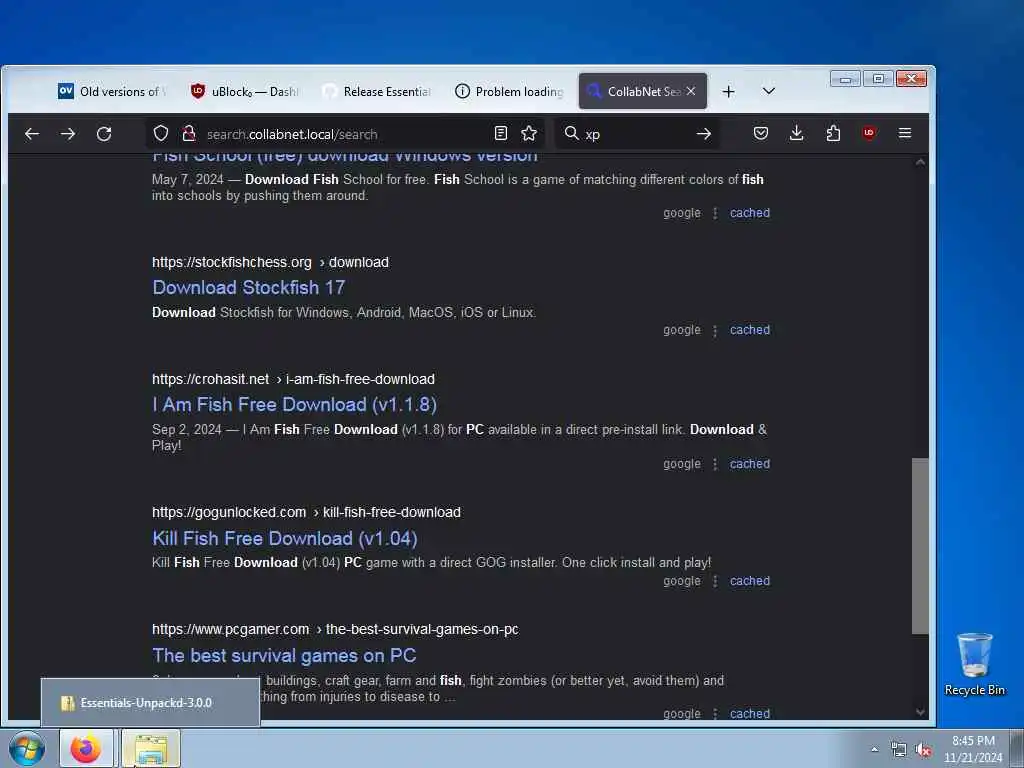Toggle reader view icon
Viewport: 1024px width, 768px height.
click(501, 133)
